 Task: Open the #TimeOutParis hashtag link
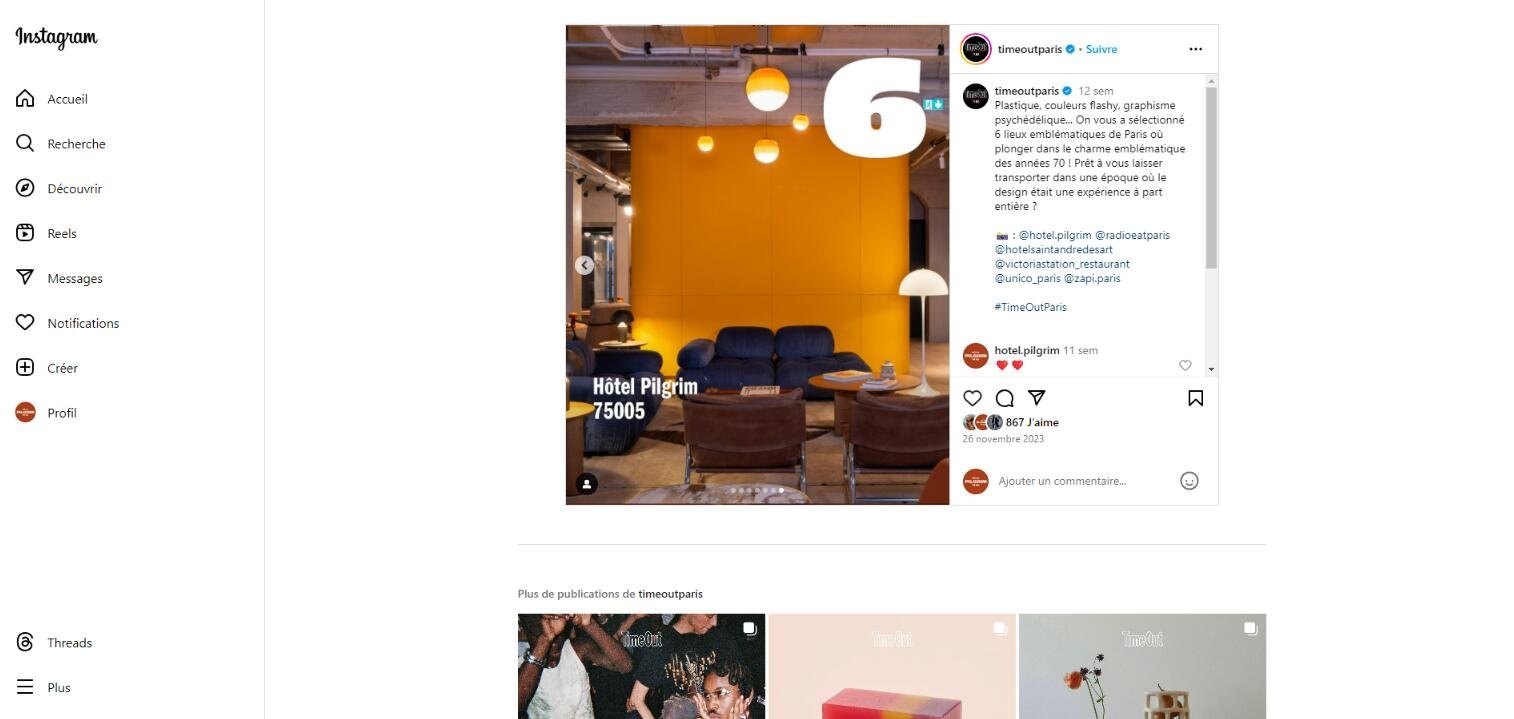point(1030,307)
